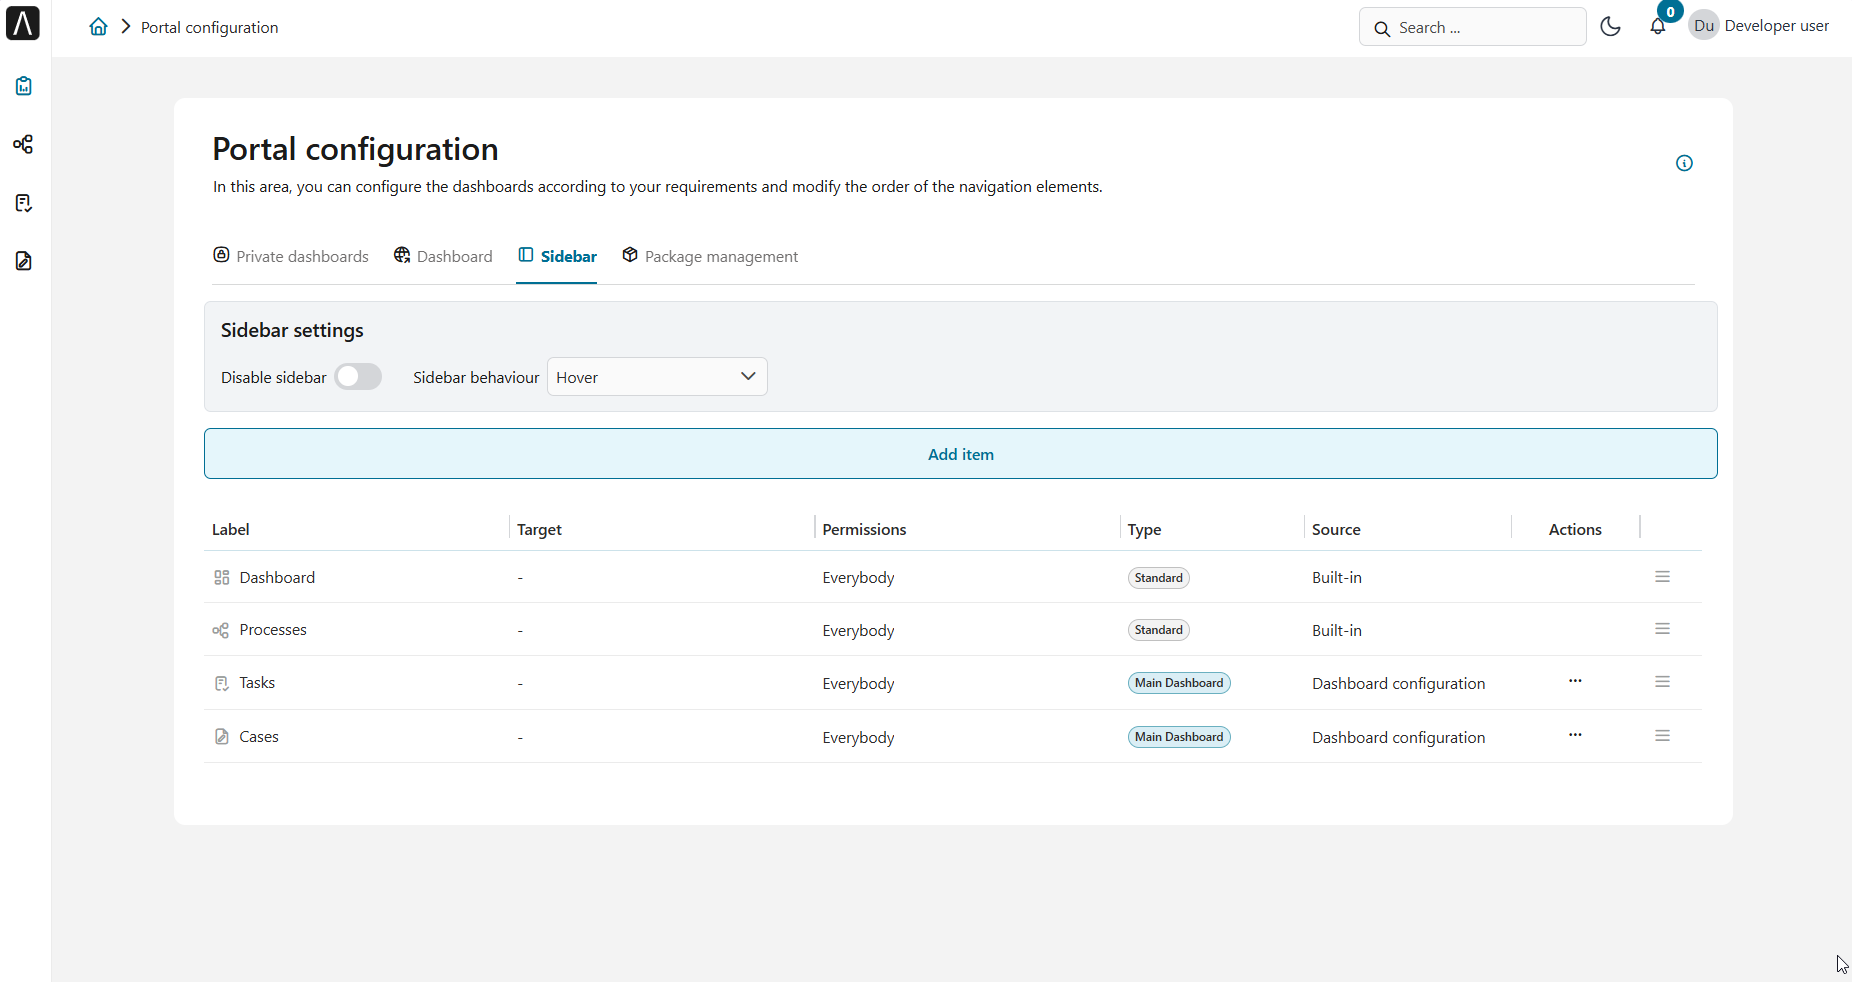Click the drag handle for Cases row
This screenshot has height=982, width=1852.
1662,736
